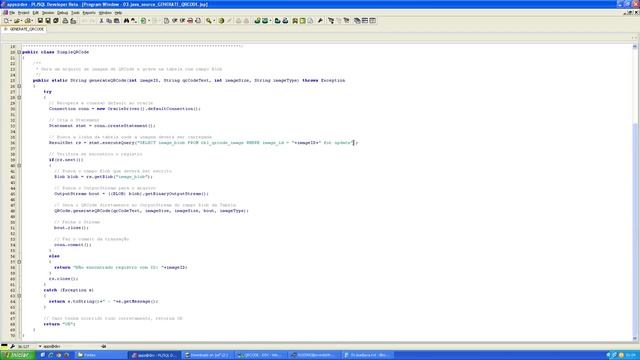Viewport: 640px width, 360px height.
Task: Click the 'catch (Exception e)' code line
Action: coord(69,290)
